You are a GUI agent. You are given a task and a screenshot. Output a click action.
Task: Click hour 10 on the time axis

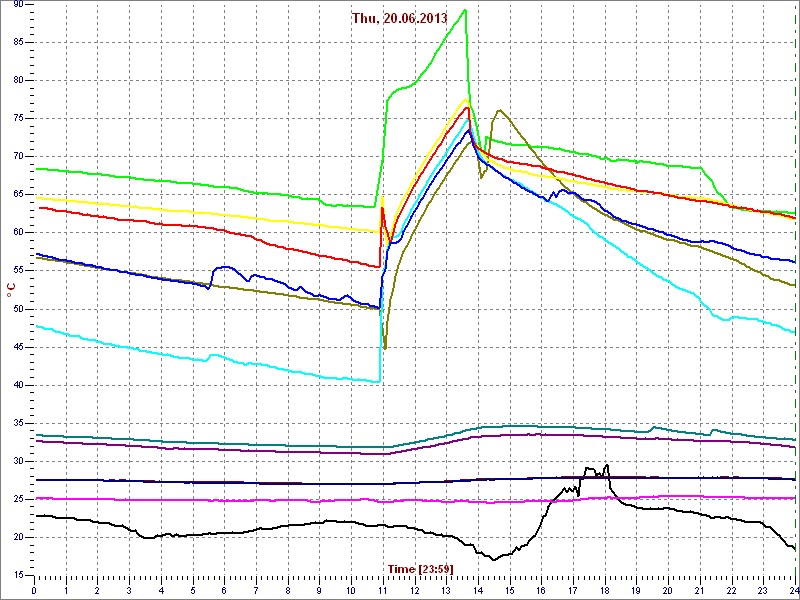click(x=351, y=590)
